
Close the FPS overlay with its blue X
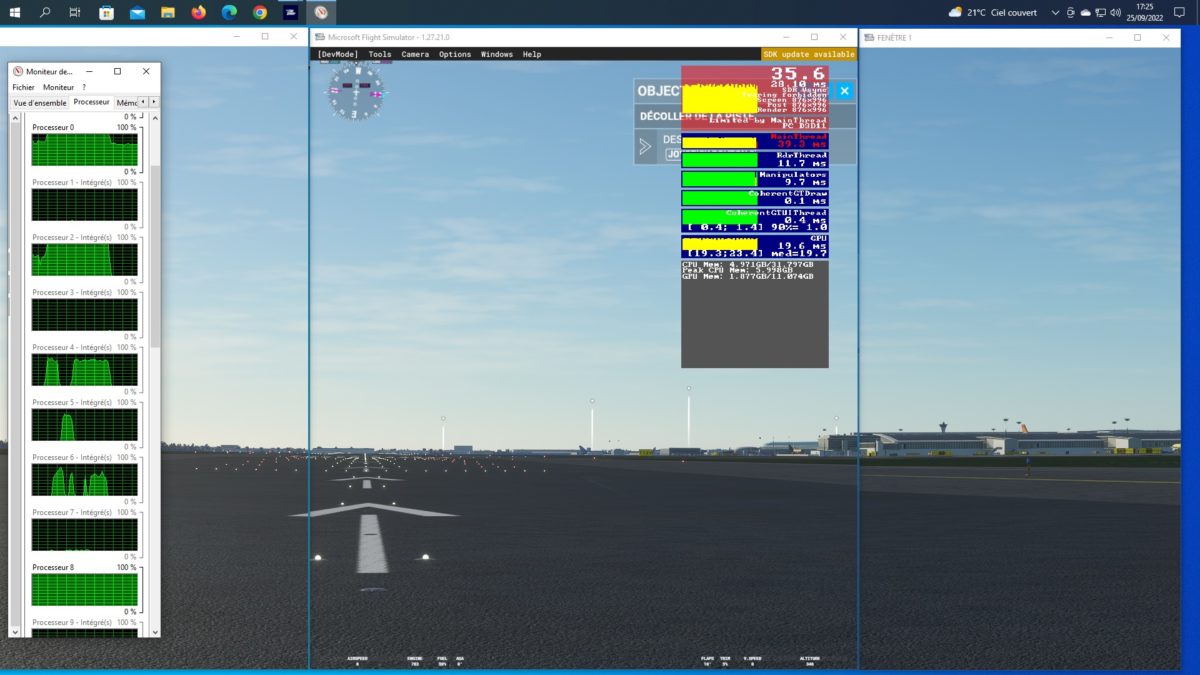(x=845, y=90)
